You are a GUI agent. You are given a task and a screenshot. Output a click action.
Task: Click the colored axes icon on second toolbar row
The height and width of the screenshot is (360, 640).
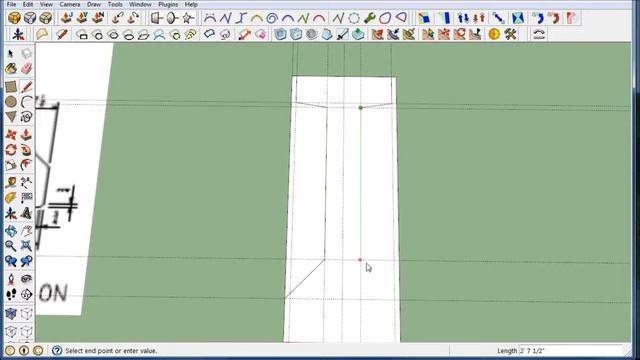click(x=18, y=34)
